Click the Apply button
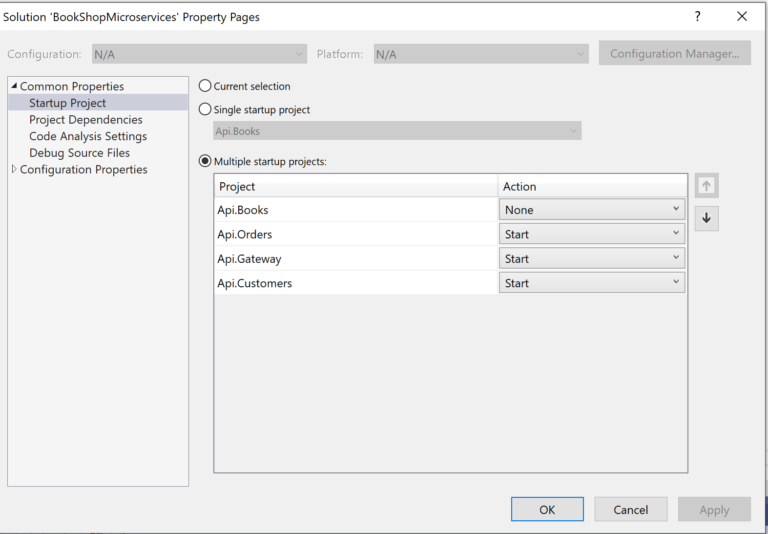Viewport: 768px width, 534px height. (714, 510)
